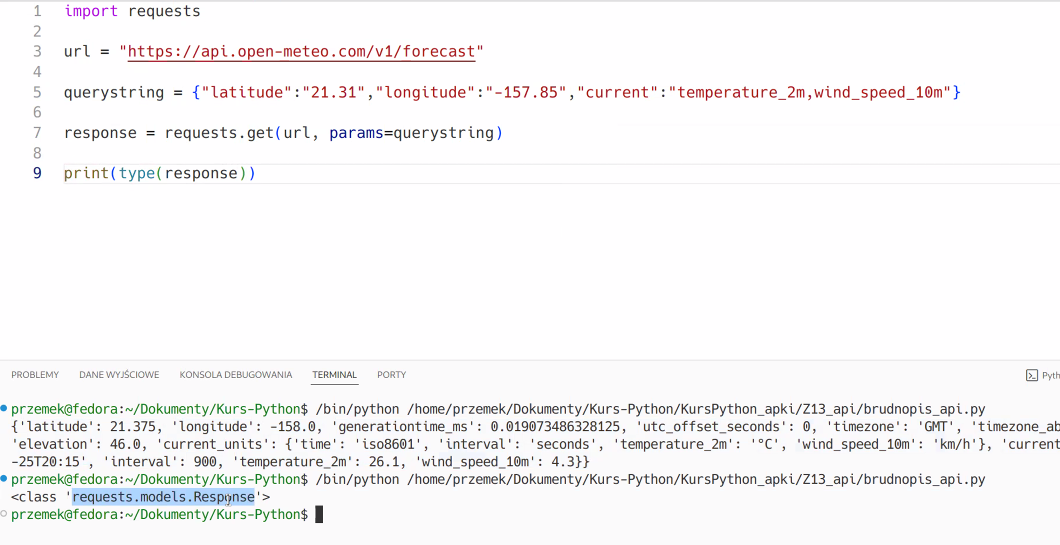Image resolution: width=1060 pixels, height=545 pixels.
Task: Click the querystring variable on line 5
Action: [114, 93]
